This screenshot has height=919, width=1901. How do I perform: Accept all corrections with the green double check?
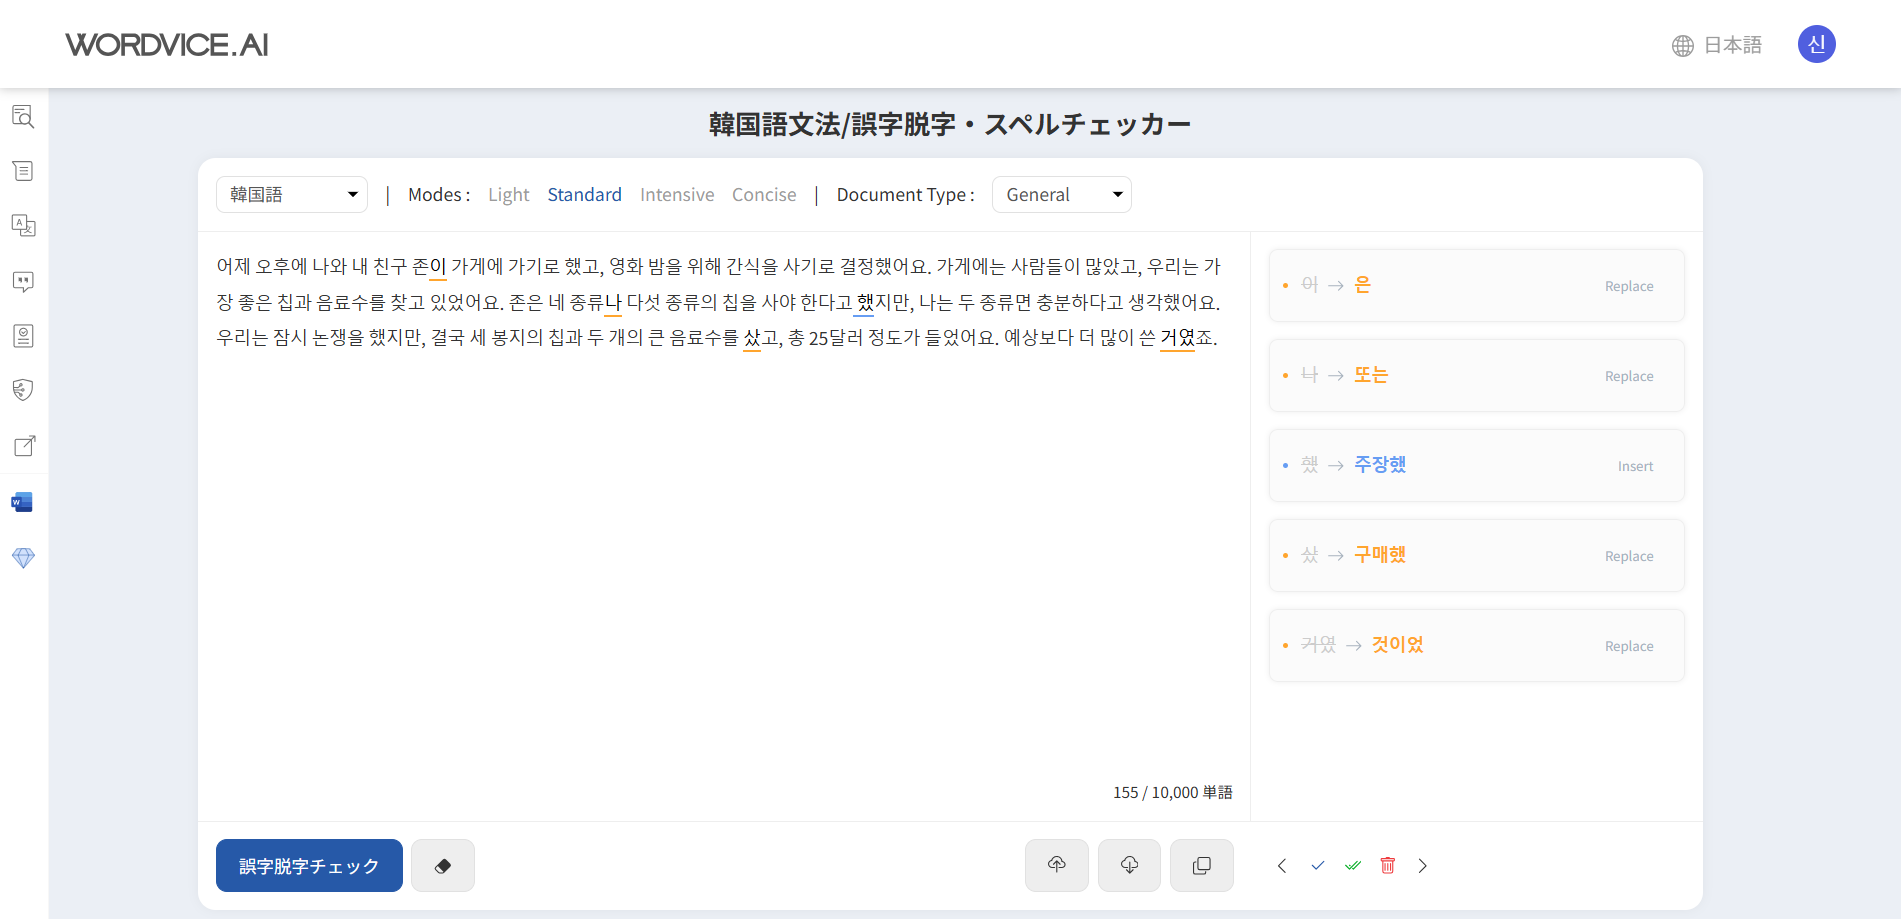(1353, 865)
